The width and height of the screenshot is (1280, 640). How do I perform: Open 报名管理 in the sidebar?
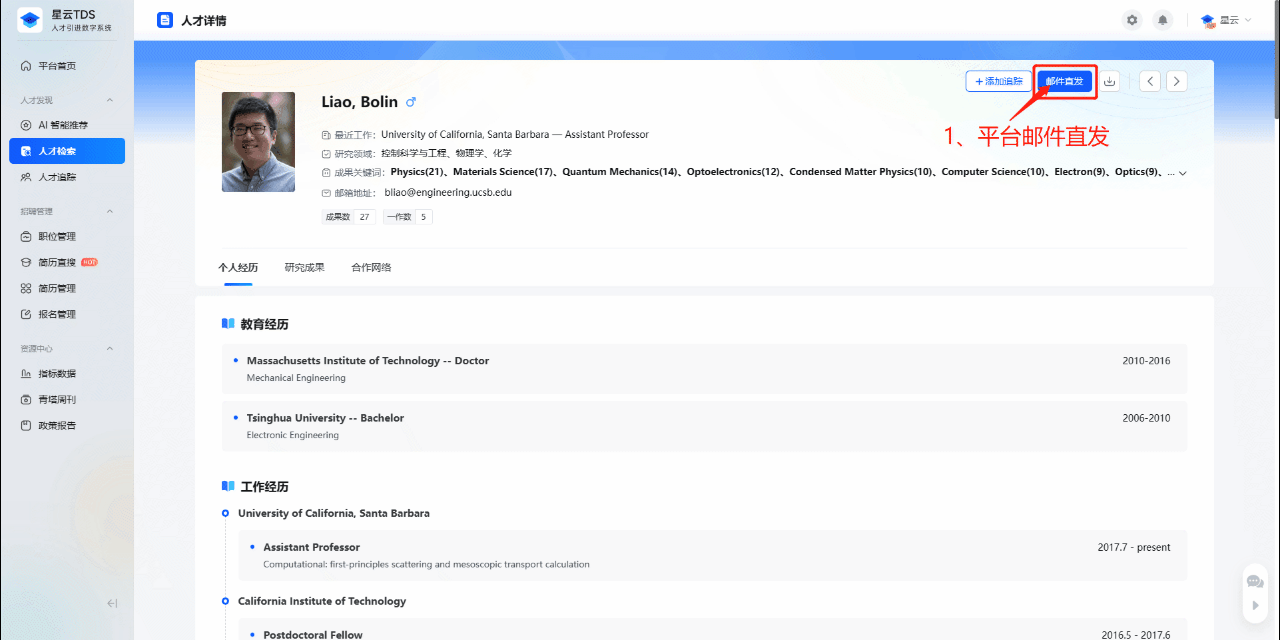[x=67, y=314]
